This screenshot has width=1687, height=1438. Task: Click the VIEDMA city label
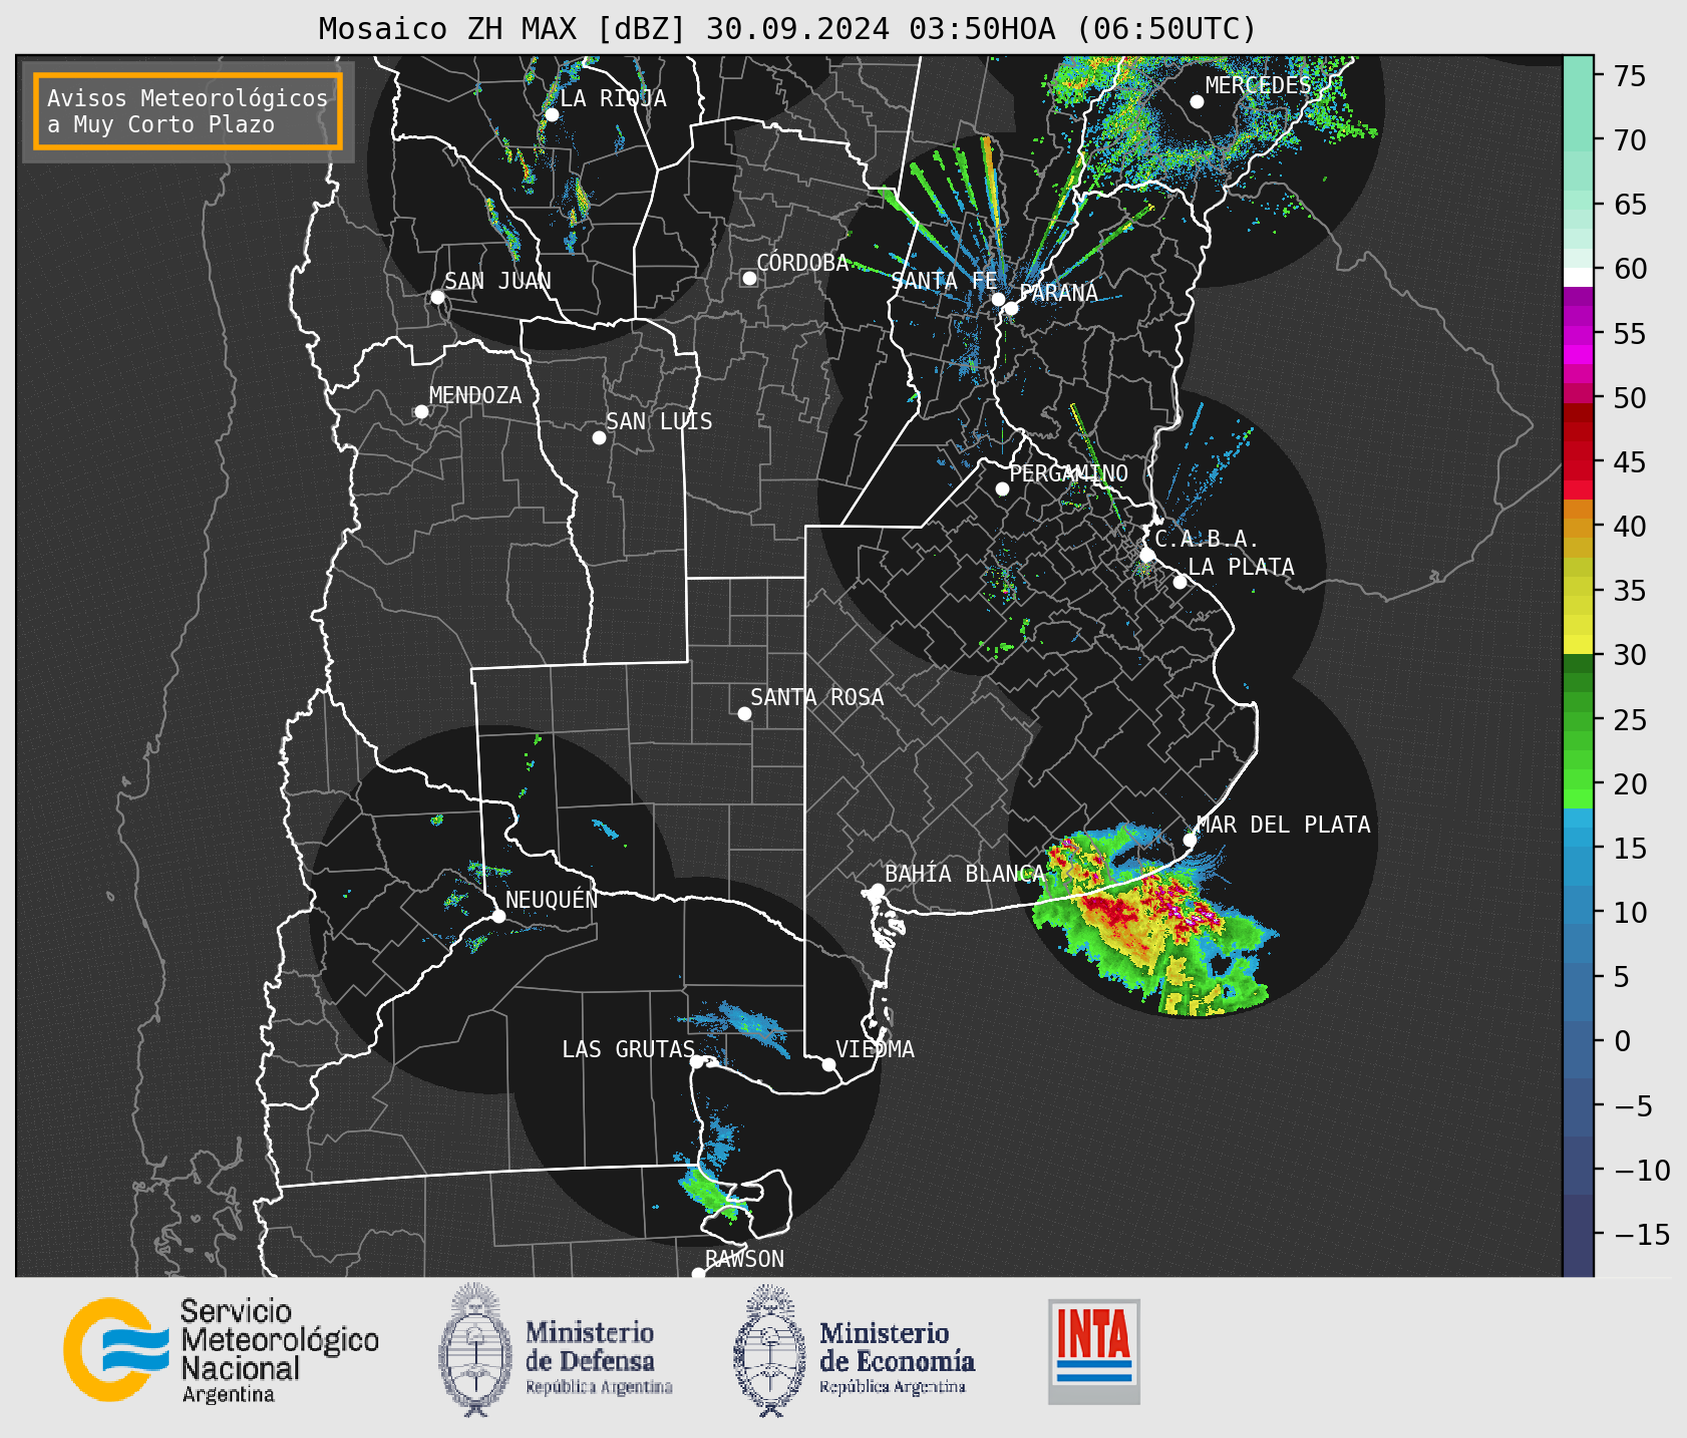pos(875,1050)
